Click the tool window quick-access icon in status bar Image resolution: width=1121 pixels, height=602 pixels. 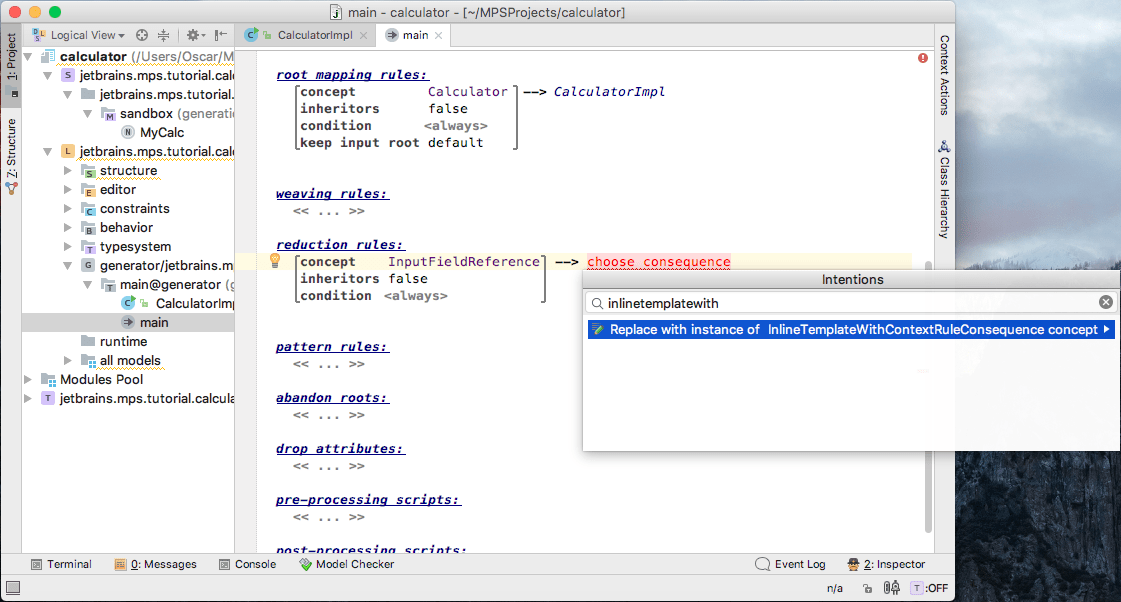(x=12, y=588)
